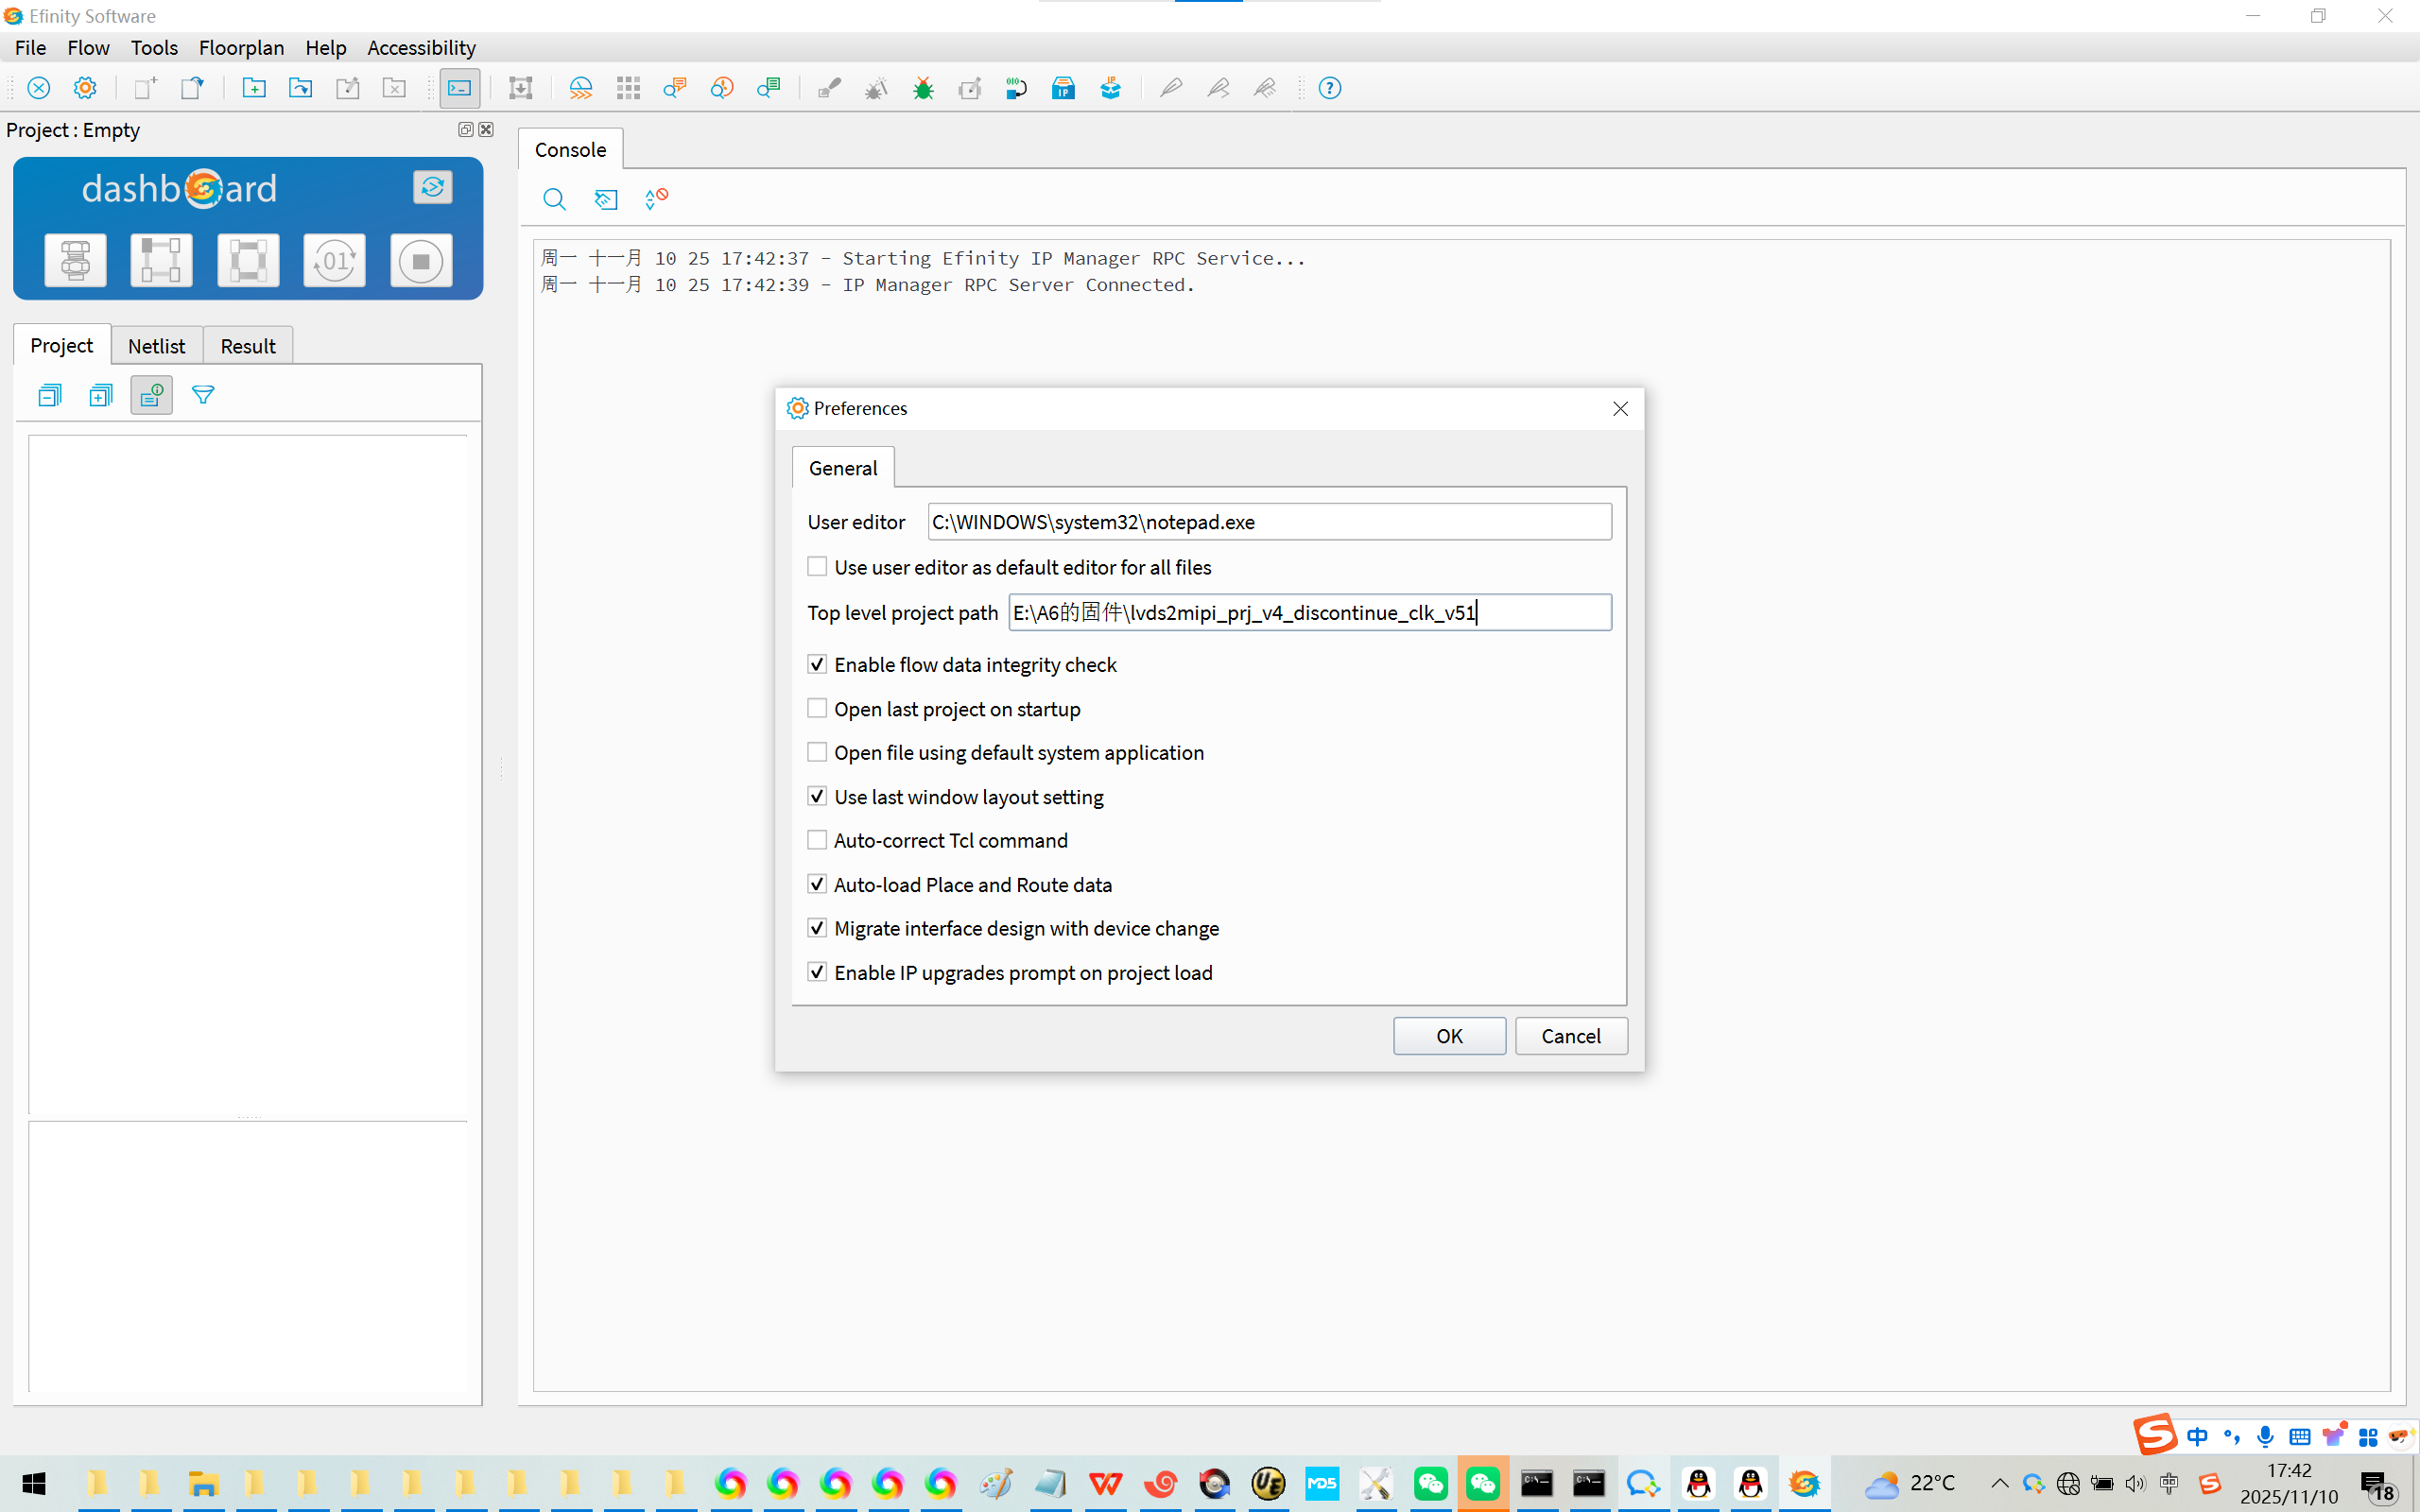Click the project pane filter funnel icon
The width and height of the screenshot is (2420, 1512).
tap(203, 396)
